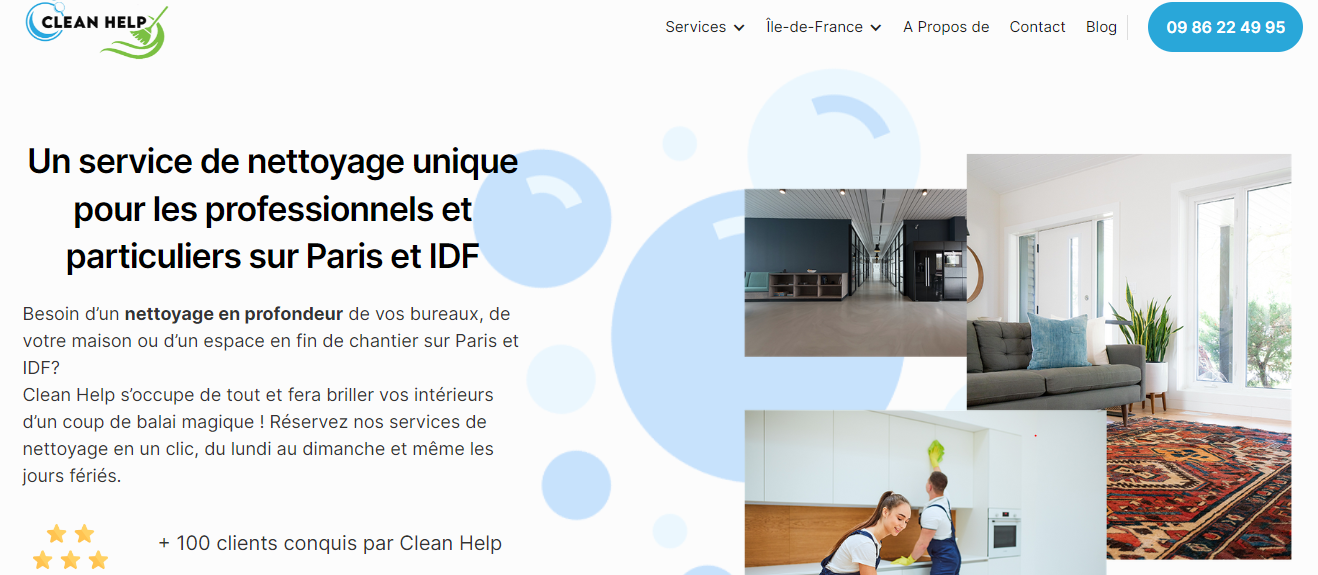Select the living room sofa photo
Screen dimensions: 1318x575
(x=1128, y=281)
